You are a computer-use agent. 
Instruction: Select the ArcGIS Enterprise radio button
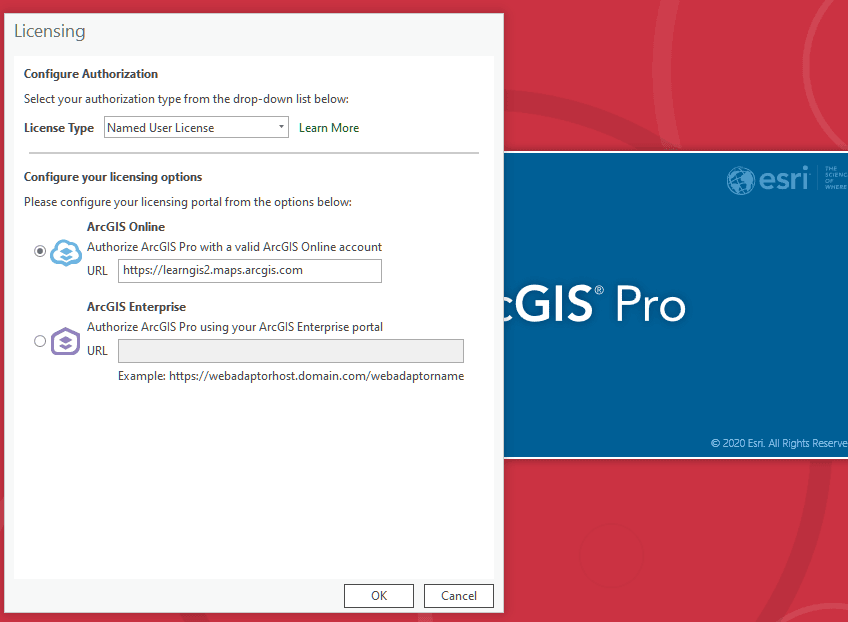coord(40,341)
